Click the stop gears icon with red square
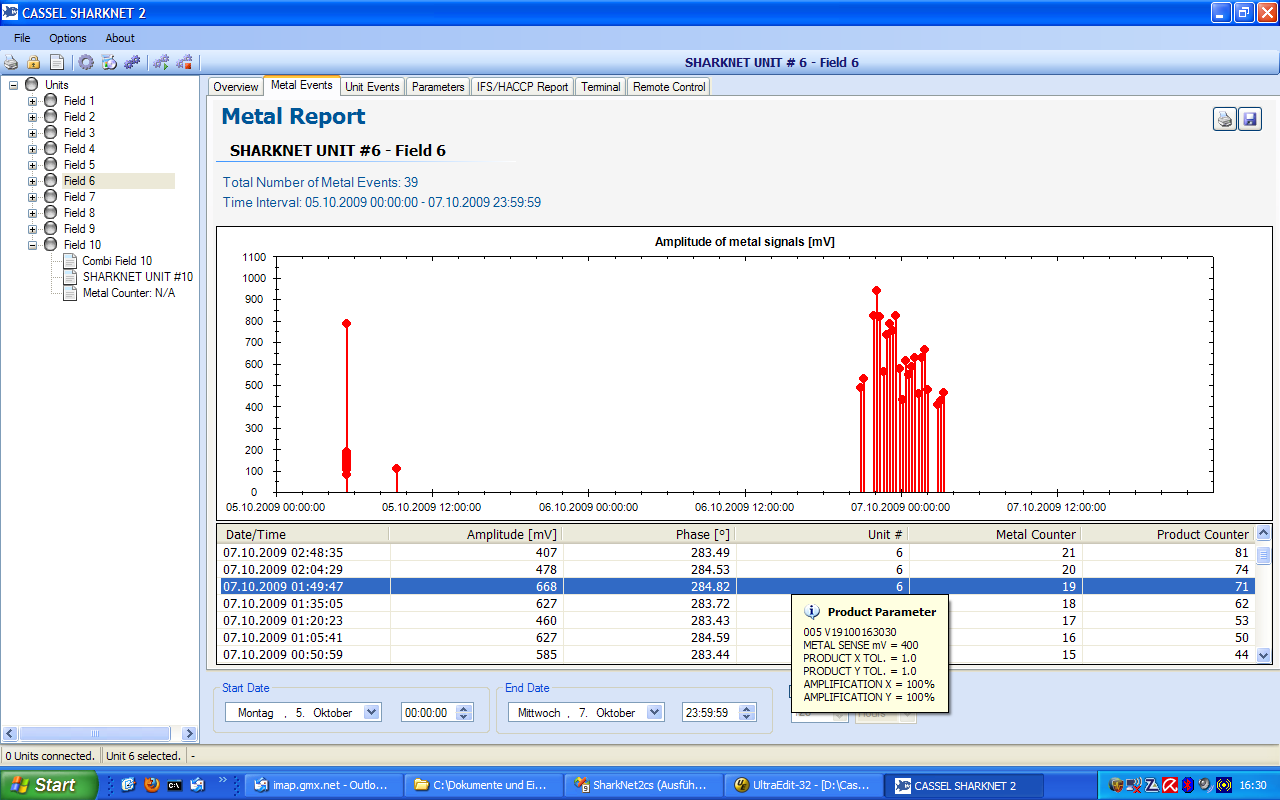This screenshot has height=800, width=1280. [184, 62]
